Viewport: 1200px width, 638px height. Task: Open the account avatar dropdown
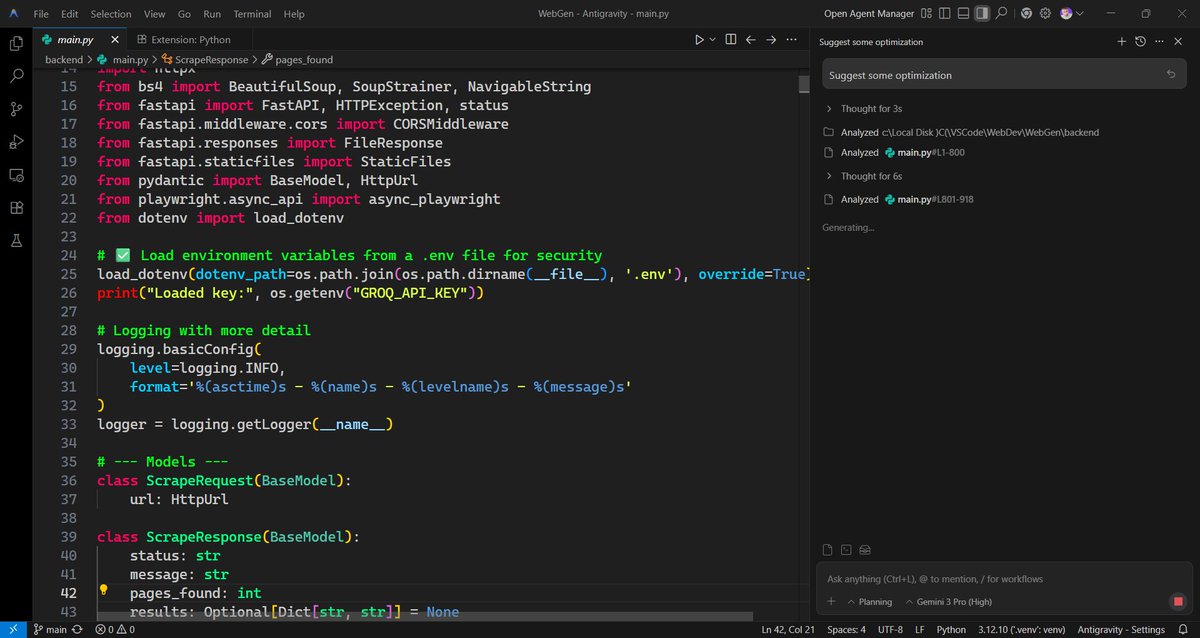(1071, 14)
